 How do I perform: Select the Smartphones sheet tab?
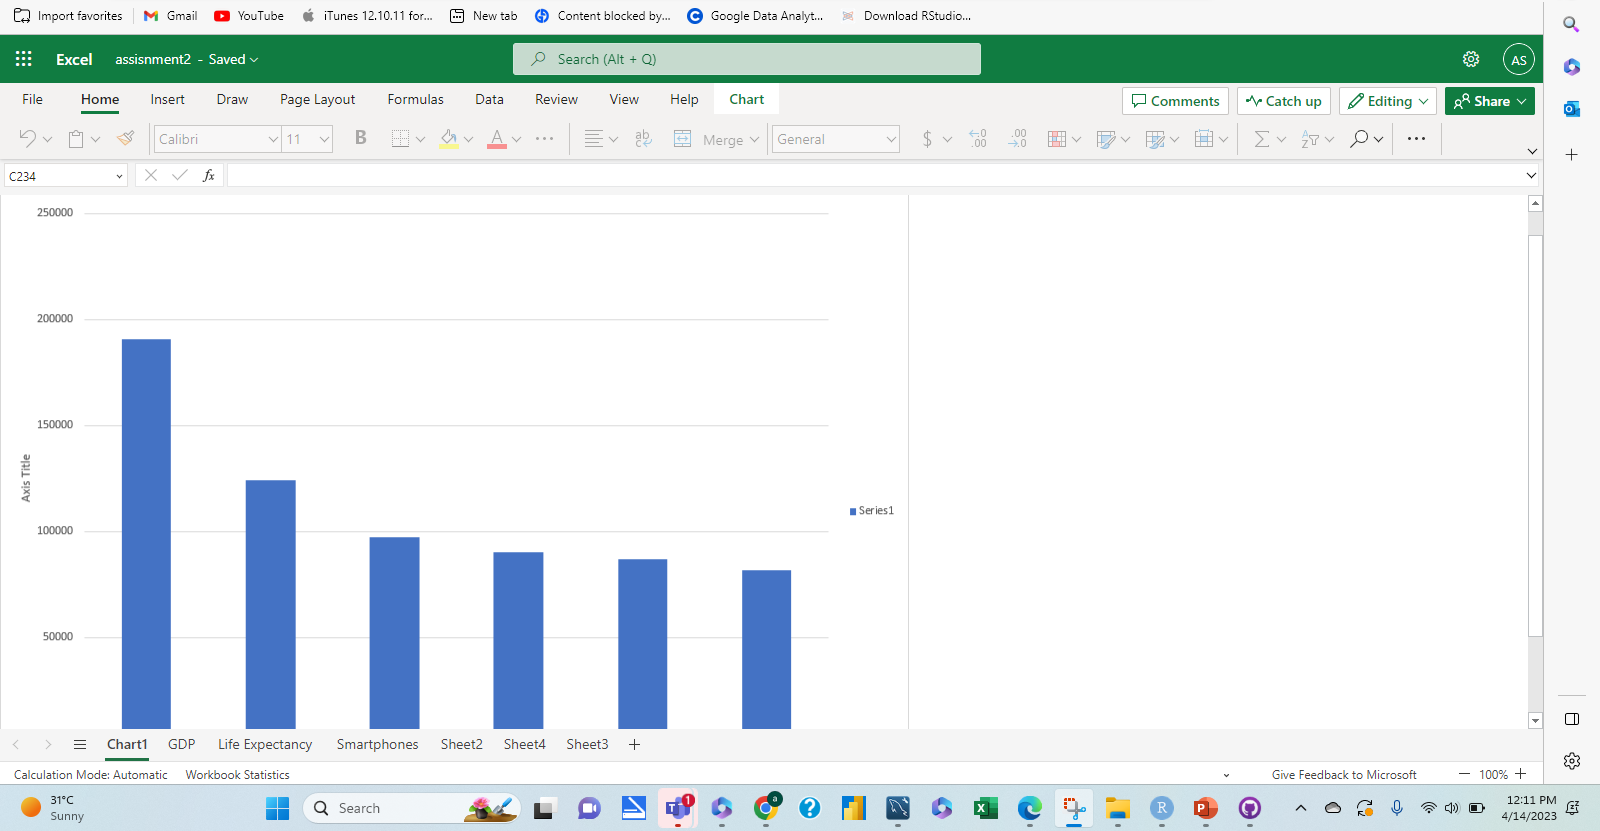tap(377, 744)
